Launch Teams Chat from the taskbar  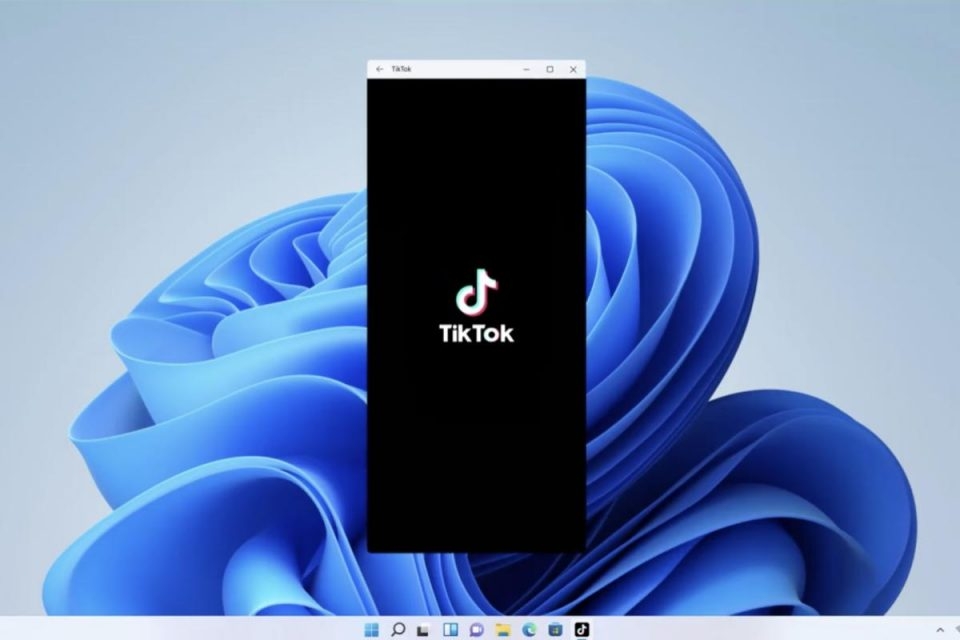coord(476,629)
